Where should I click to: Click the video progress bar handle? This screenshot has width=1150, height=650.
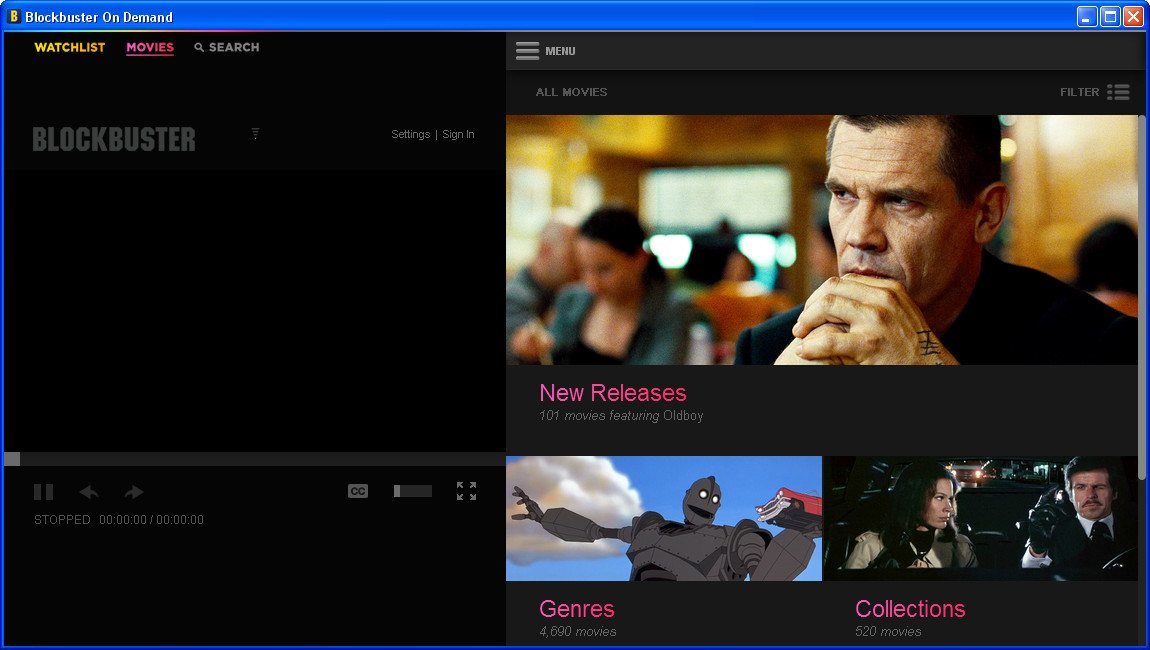coord(12,459)
